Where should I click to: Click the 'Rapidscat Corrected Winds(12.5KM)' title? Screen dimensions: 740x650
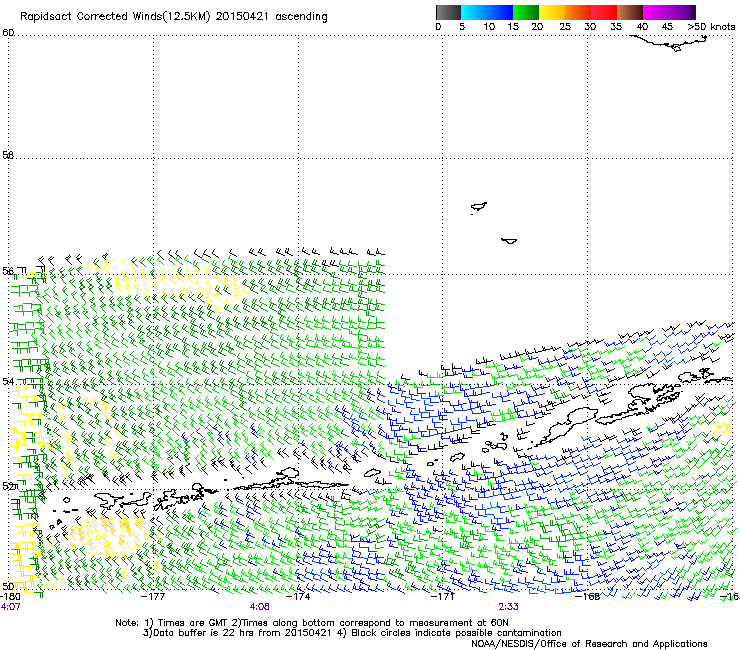[115, 17]
